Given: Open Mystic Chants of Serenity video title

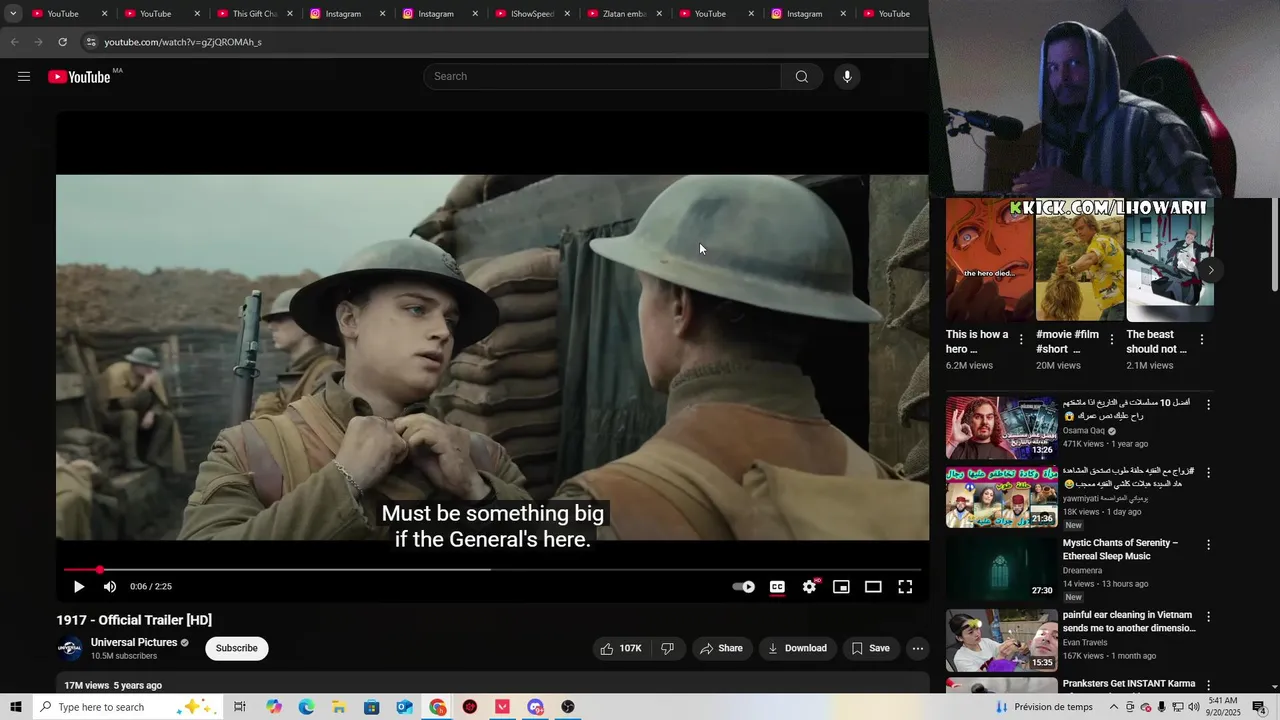Looking at the screenshot, I should point(1120,549).
